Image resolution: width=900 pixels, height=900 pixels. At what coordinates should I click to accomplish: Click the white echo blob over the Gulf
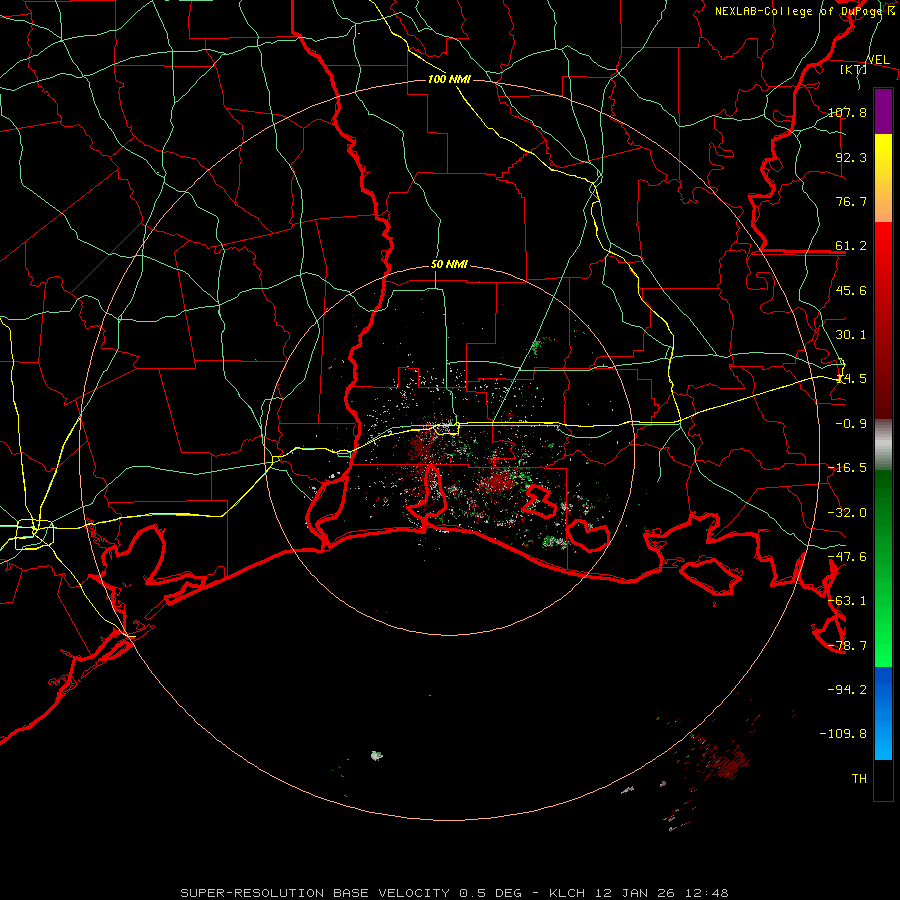click(377, 755)
